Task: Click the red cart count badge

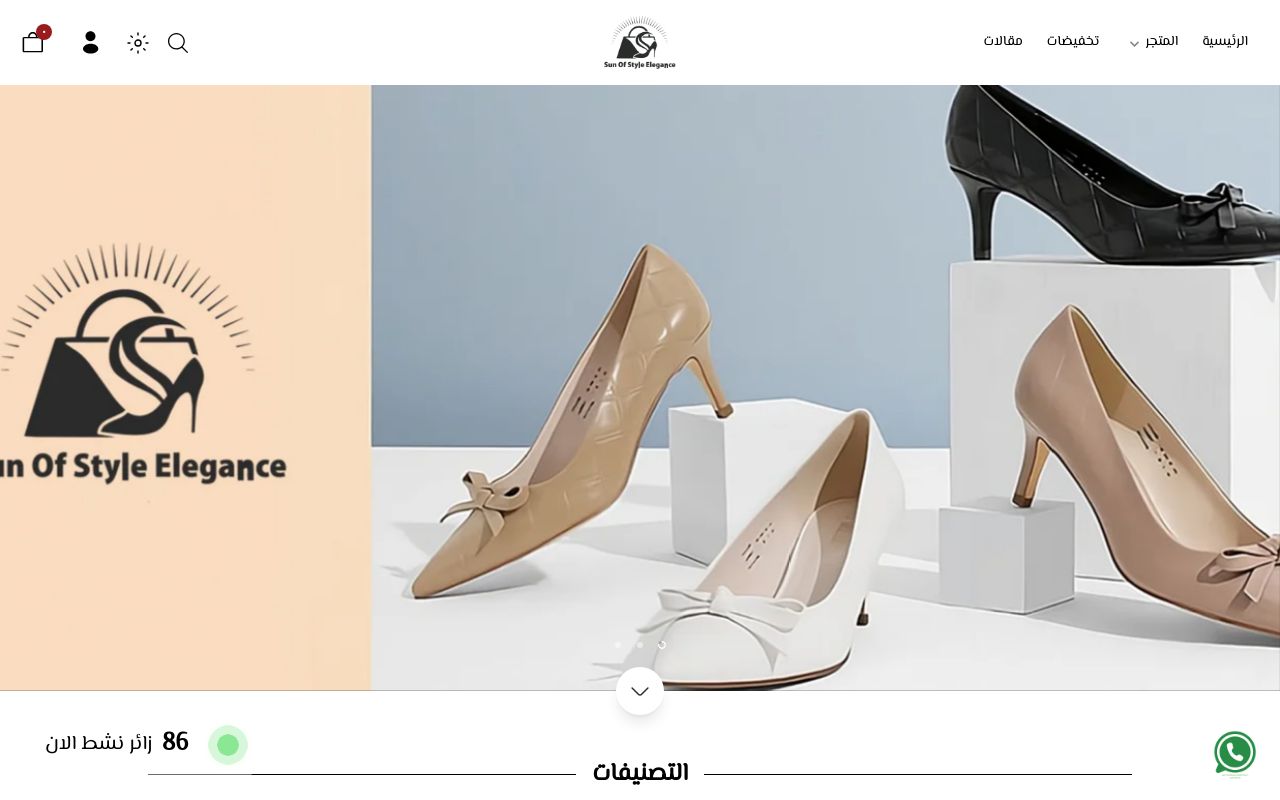Action: tap(44, 32)
